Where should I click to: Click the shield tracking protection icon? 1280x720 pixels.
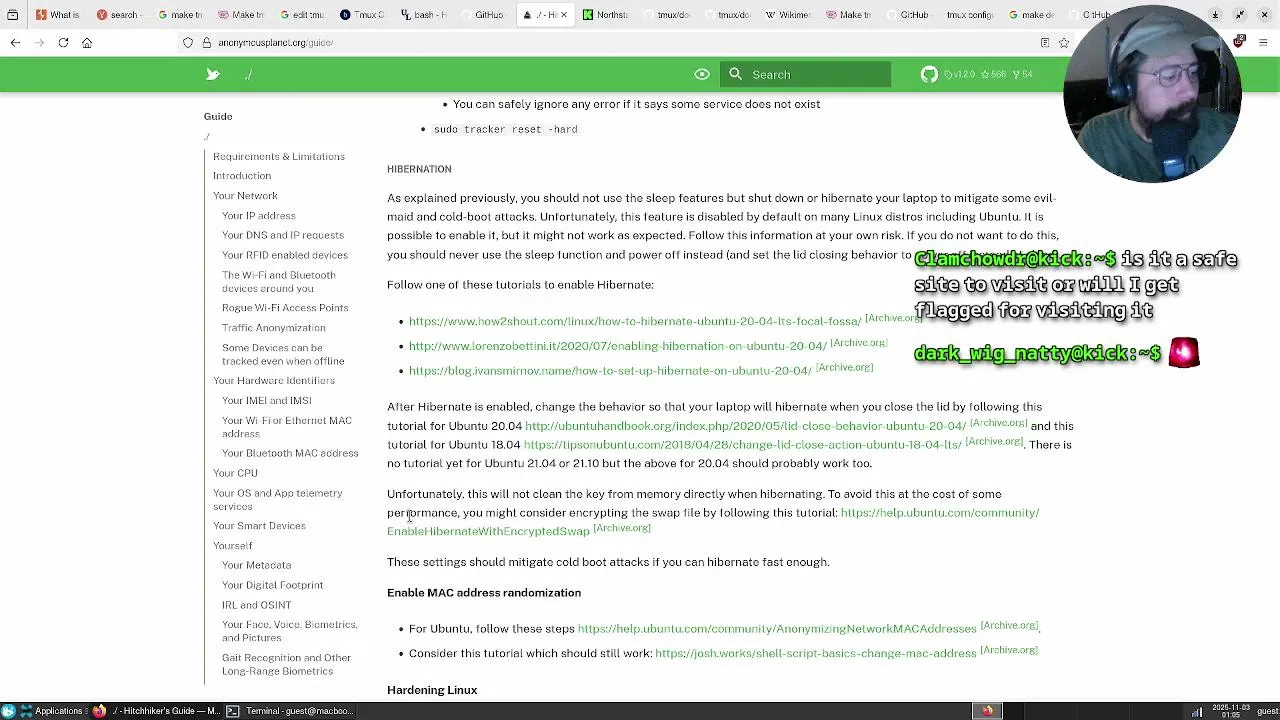tap(188, 43)
